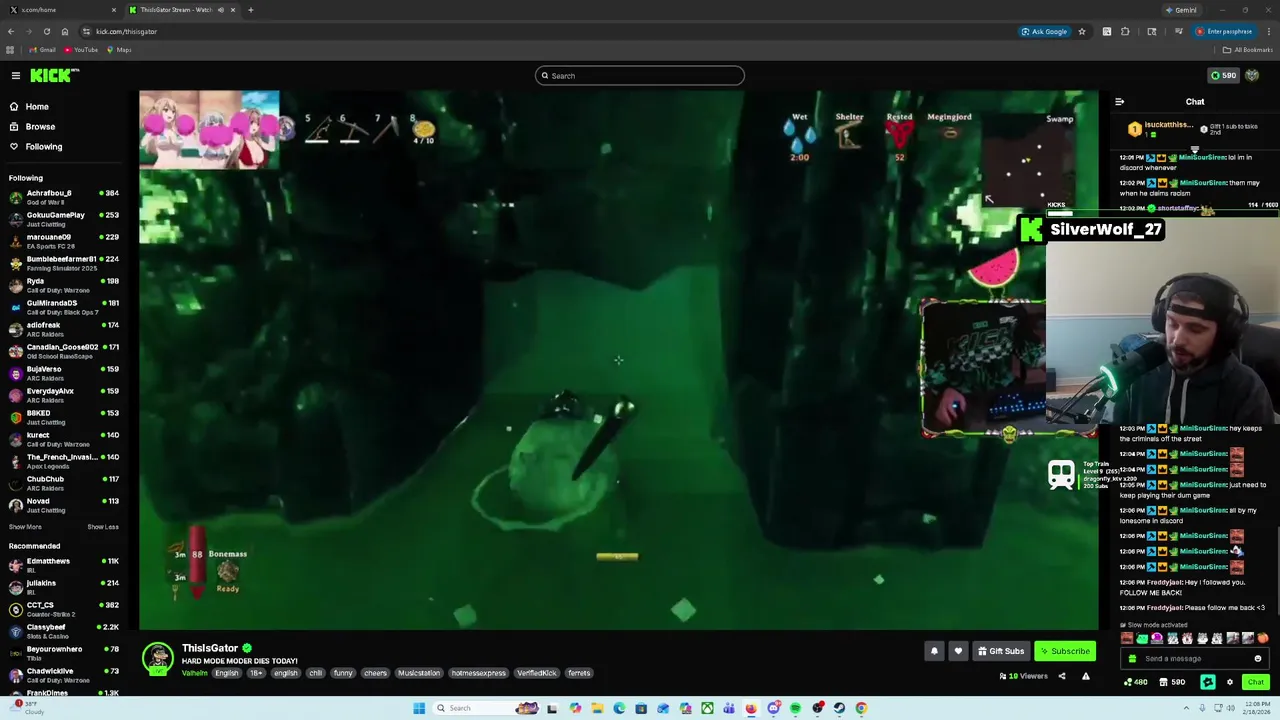
Task: Click the green Chat send button
Action: (x=1255, y=682)
